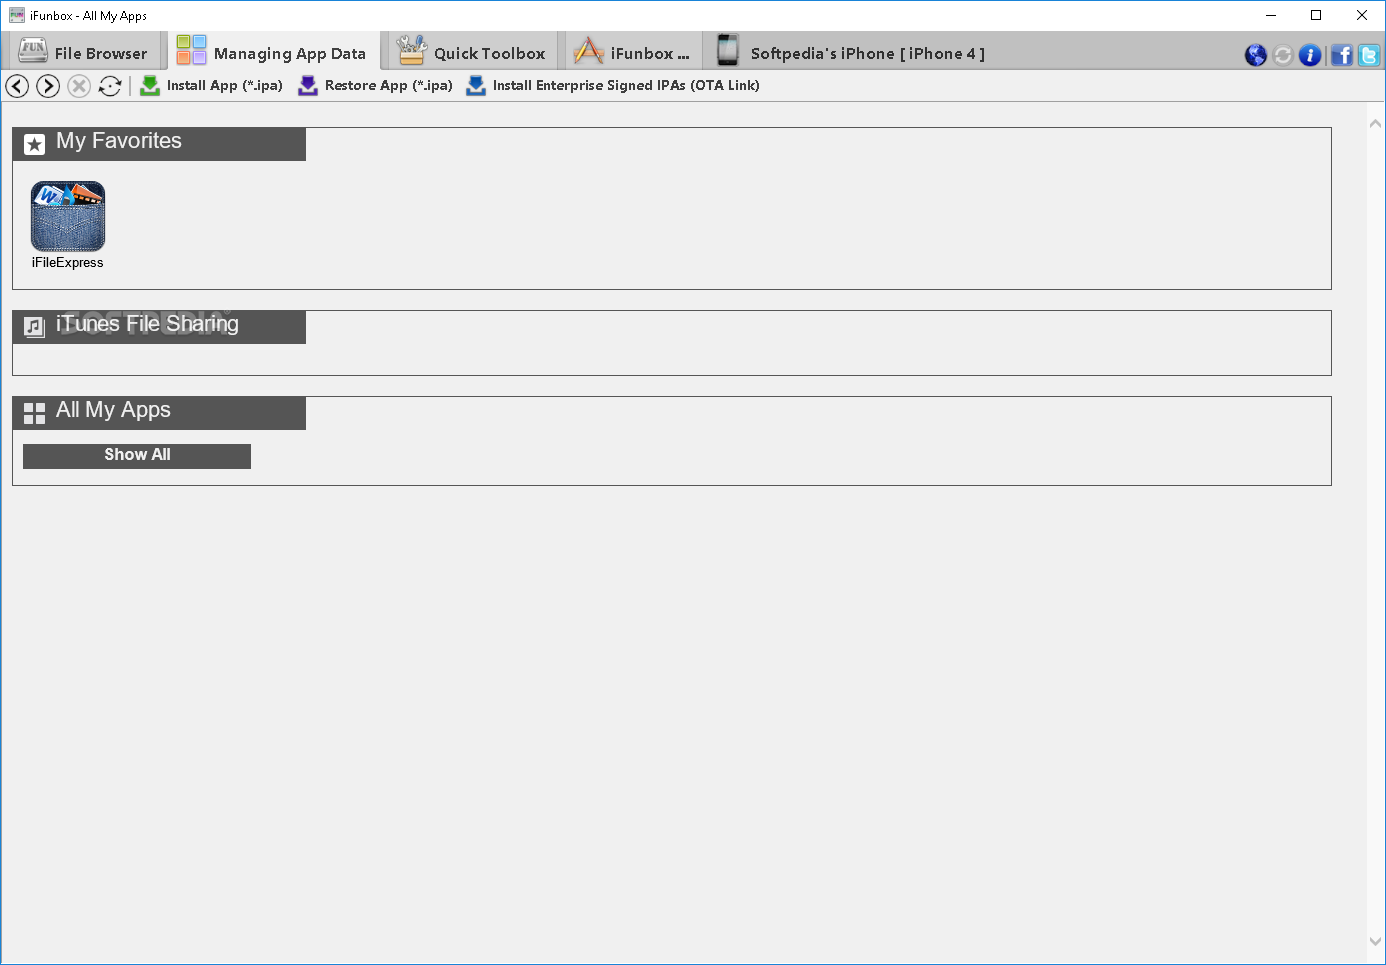Click the scrollbar down arrow
Image resolution: width=1386 pixels, height=965 pixels.
click(1375, 941)
